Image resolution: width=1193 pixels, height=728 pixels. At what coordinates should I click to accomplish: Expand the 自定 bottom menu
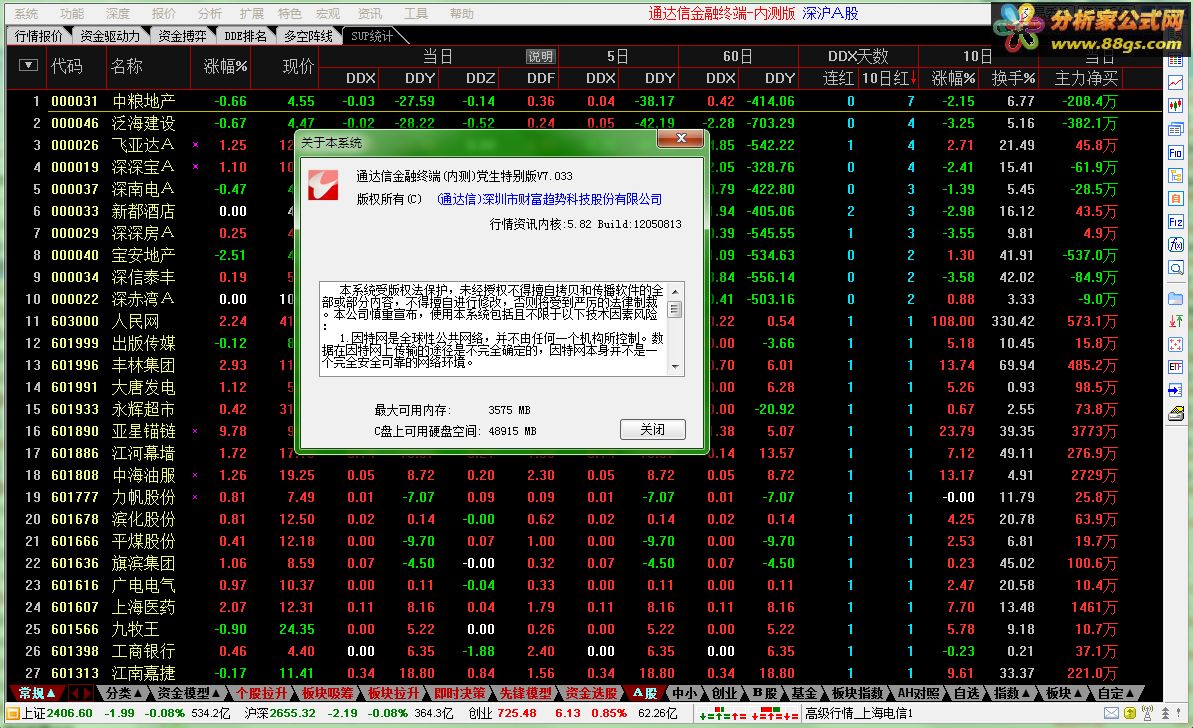pos(1115,693)
